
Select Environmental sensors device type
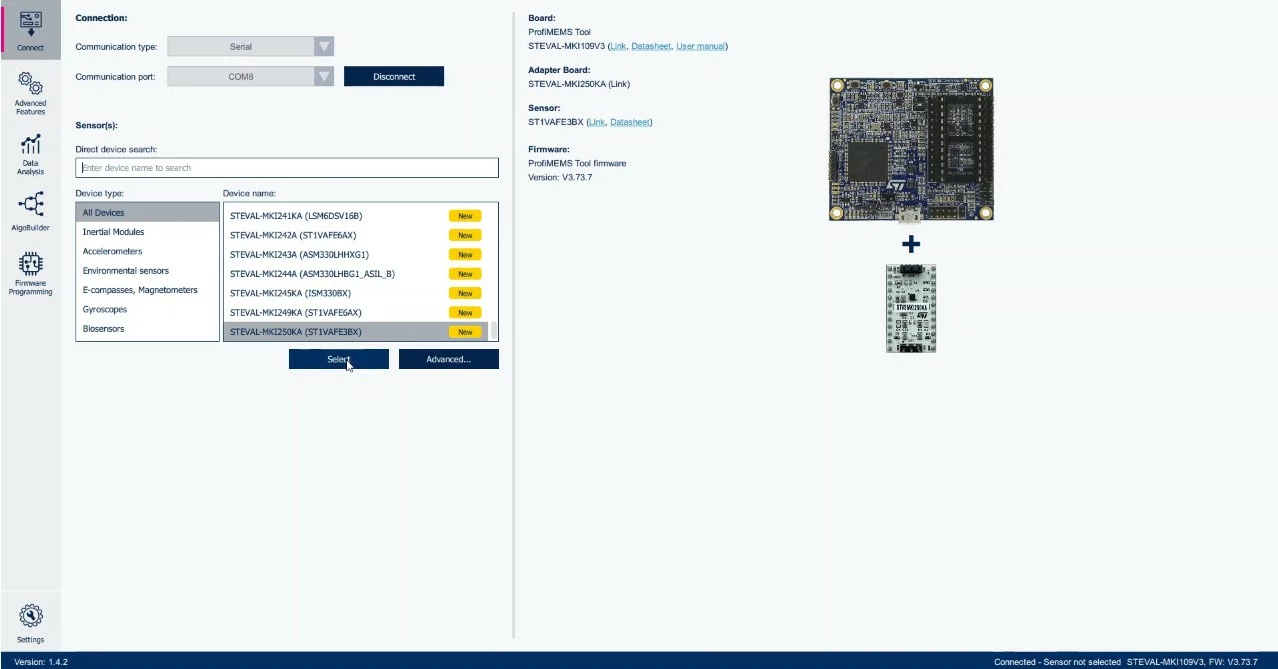[147, 271]
